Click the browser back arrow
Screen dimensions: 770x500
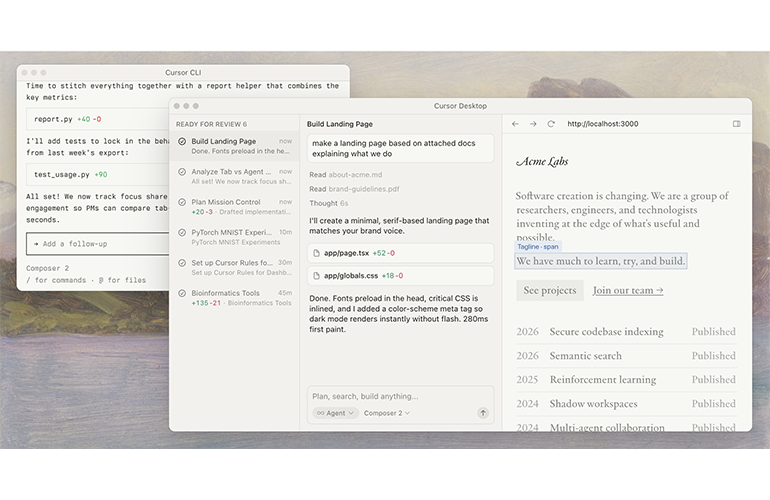point(515,124)
